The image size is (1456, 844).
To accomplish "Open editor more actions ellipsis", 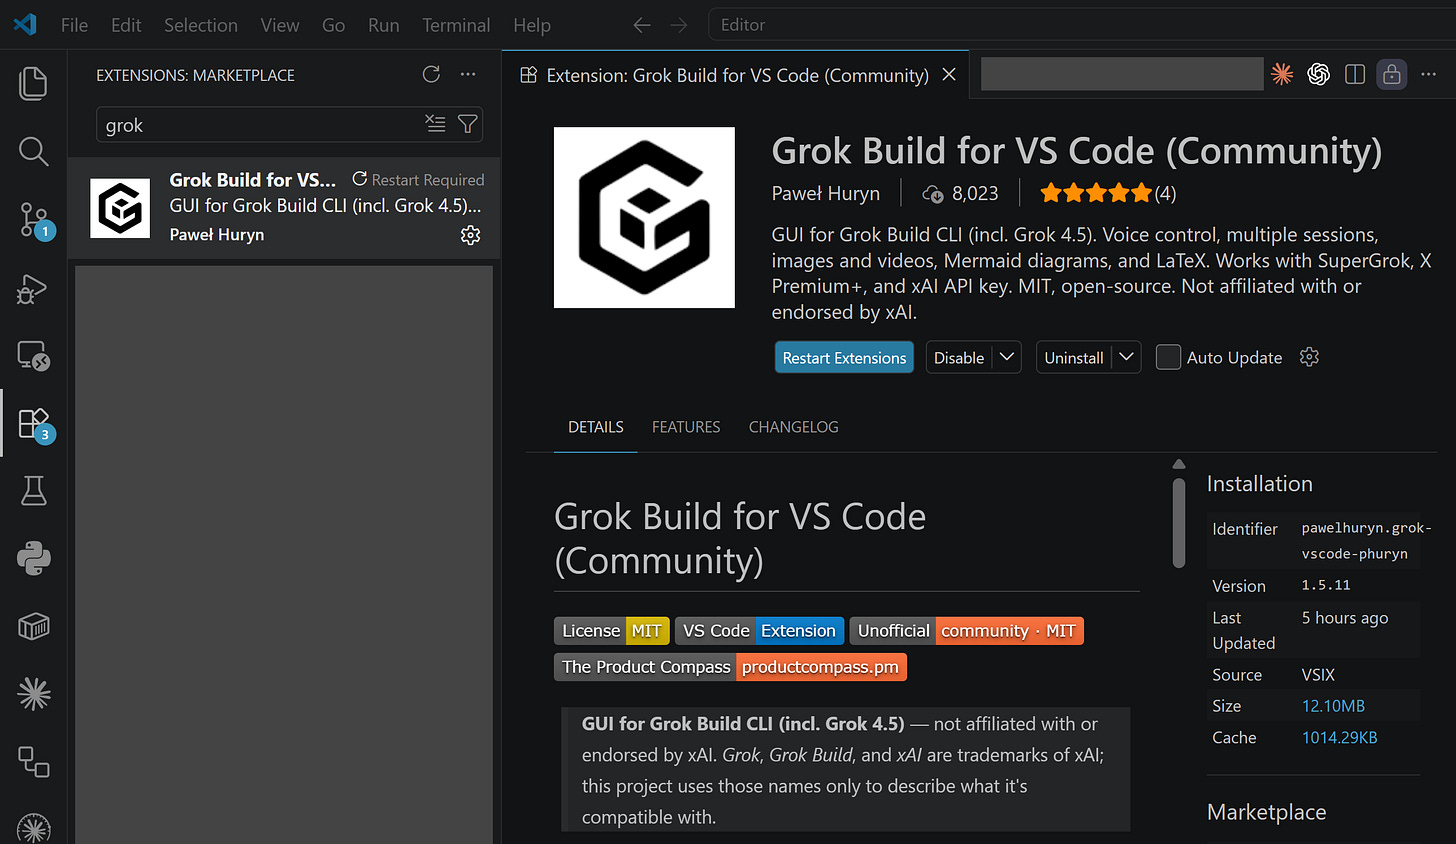I will coord(1428,74).
